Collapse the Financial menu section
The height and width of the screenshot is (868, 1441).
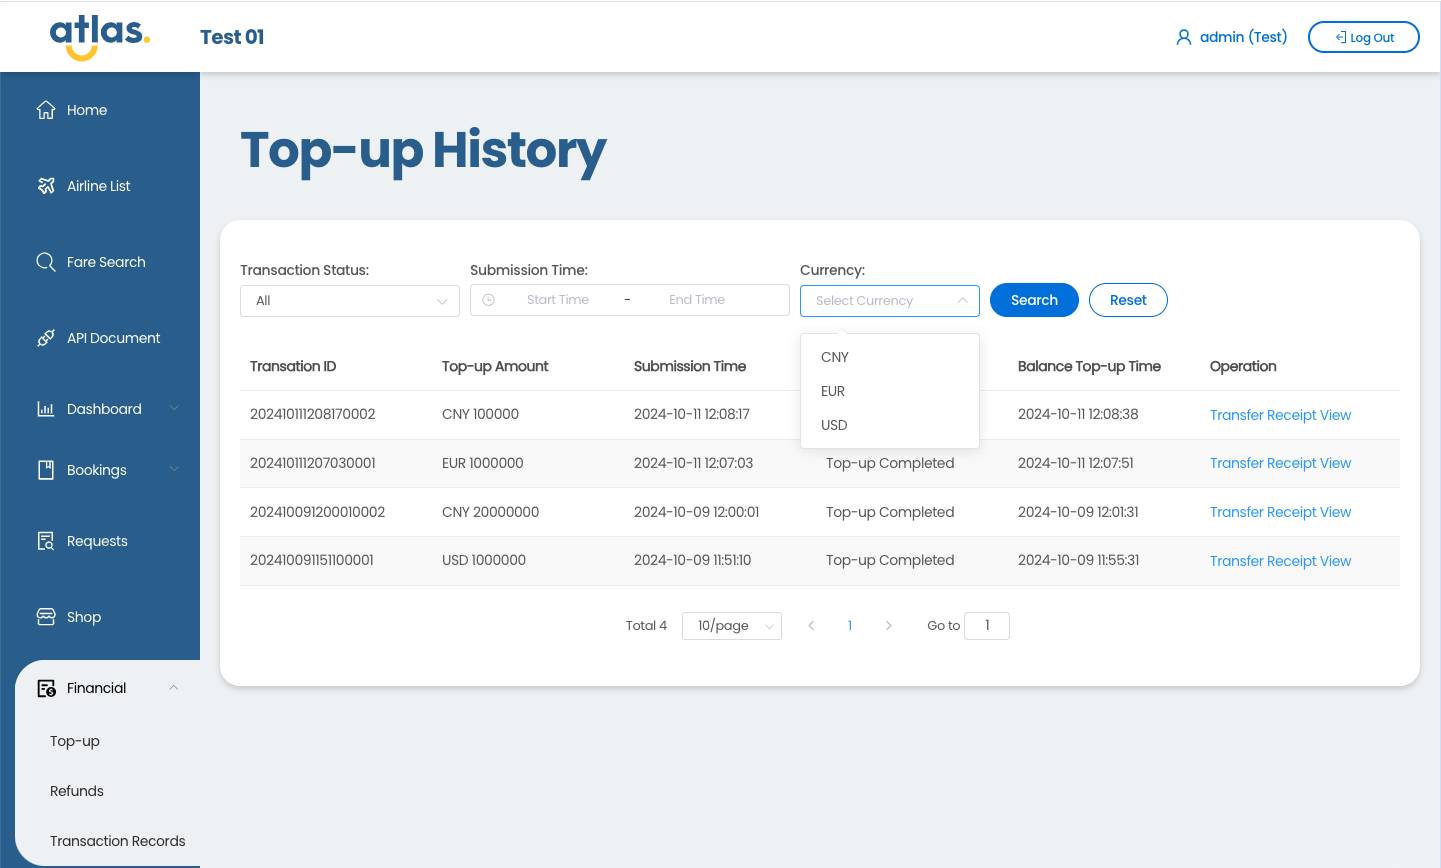(173, 688)
